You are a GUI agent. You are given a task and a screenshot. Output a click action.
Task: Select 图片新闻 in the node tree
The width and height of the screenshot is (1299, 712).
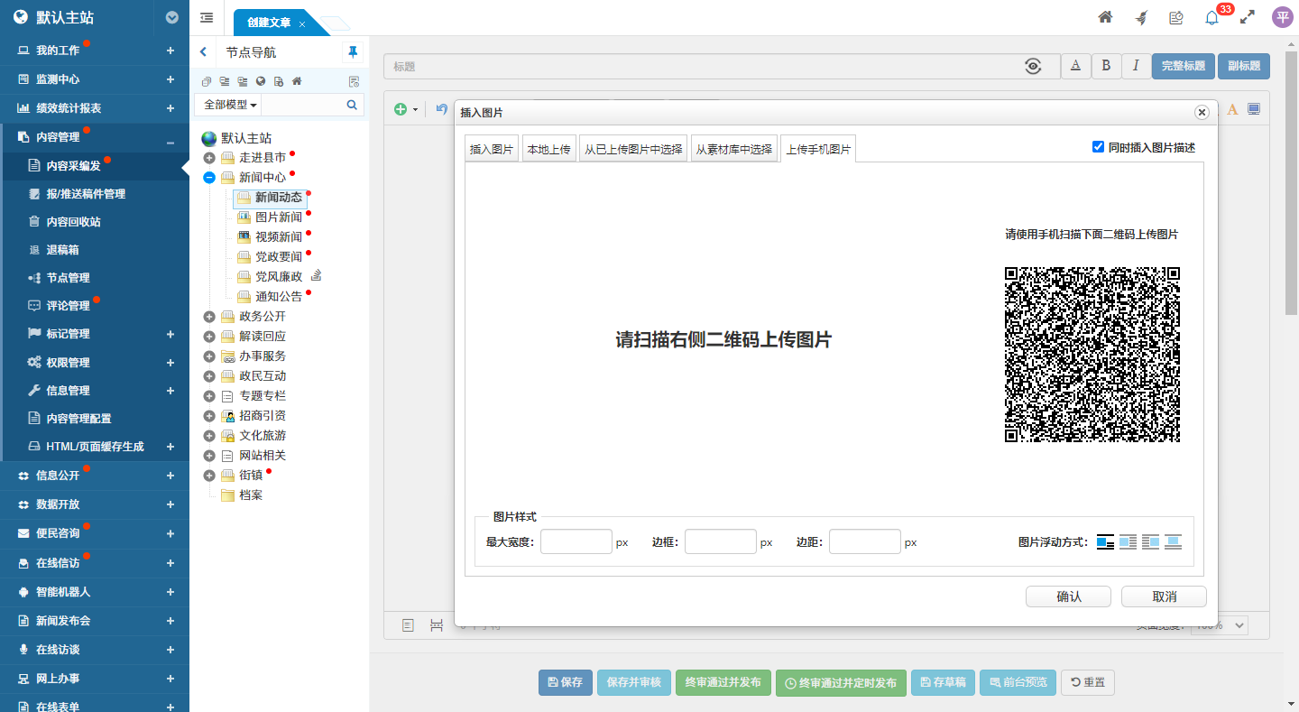click(278, 217)
